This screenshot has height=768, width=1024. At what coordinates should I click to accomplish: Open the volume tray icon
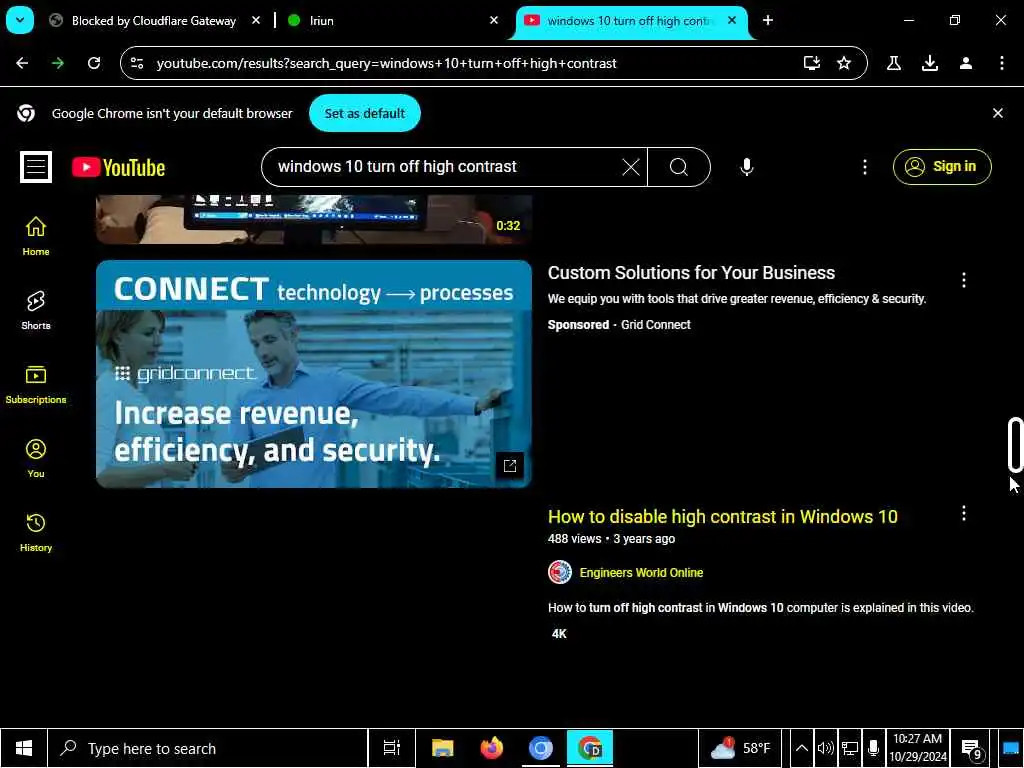pos(825,748)
